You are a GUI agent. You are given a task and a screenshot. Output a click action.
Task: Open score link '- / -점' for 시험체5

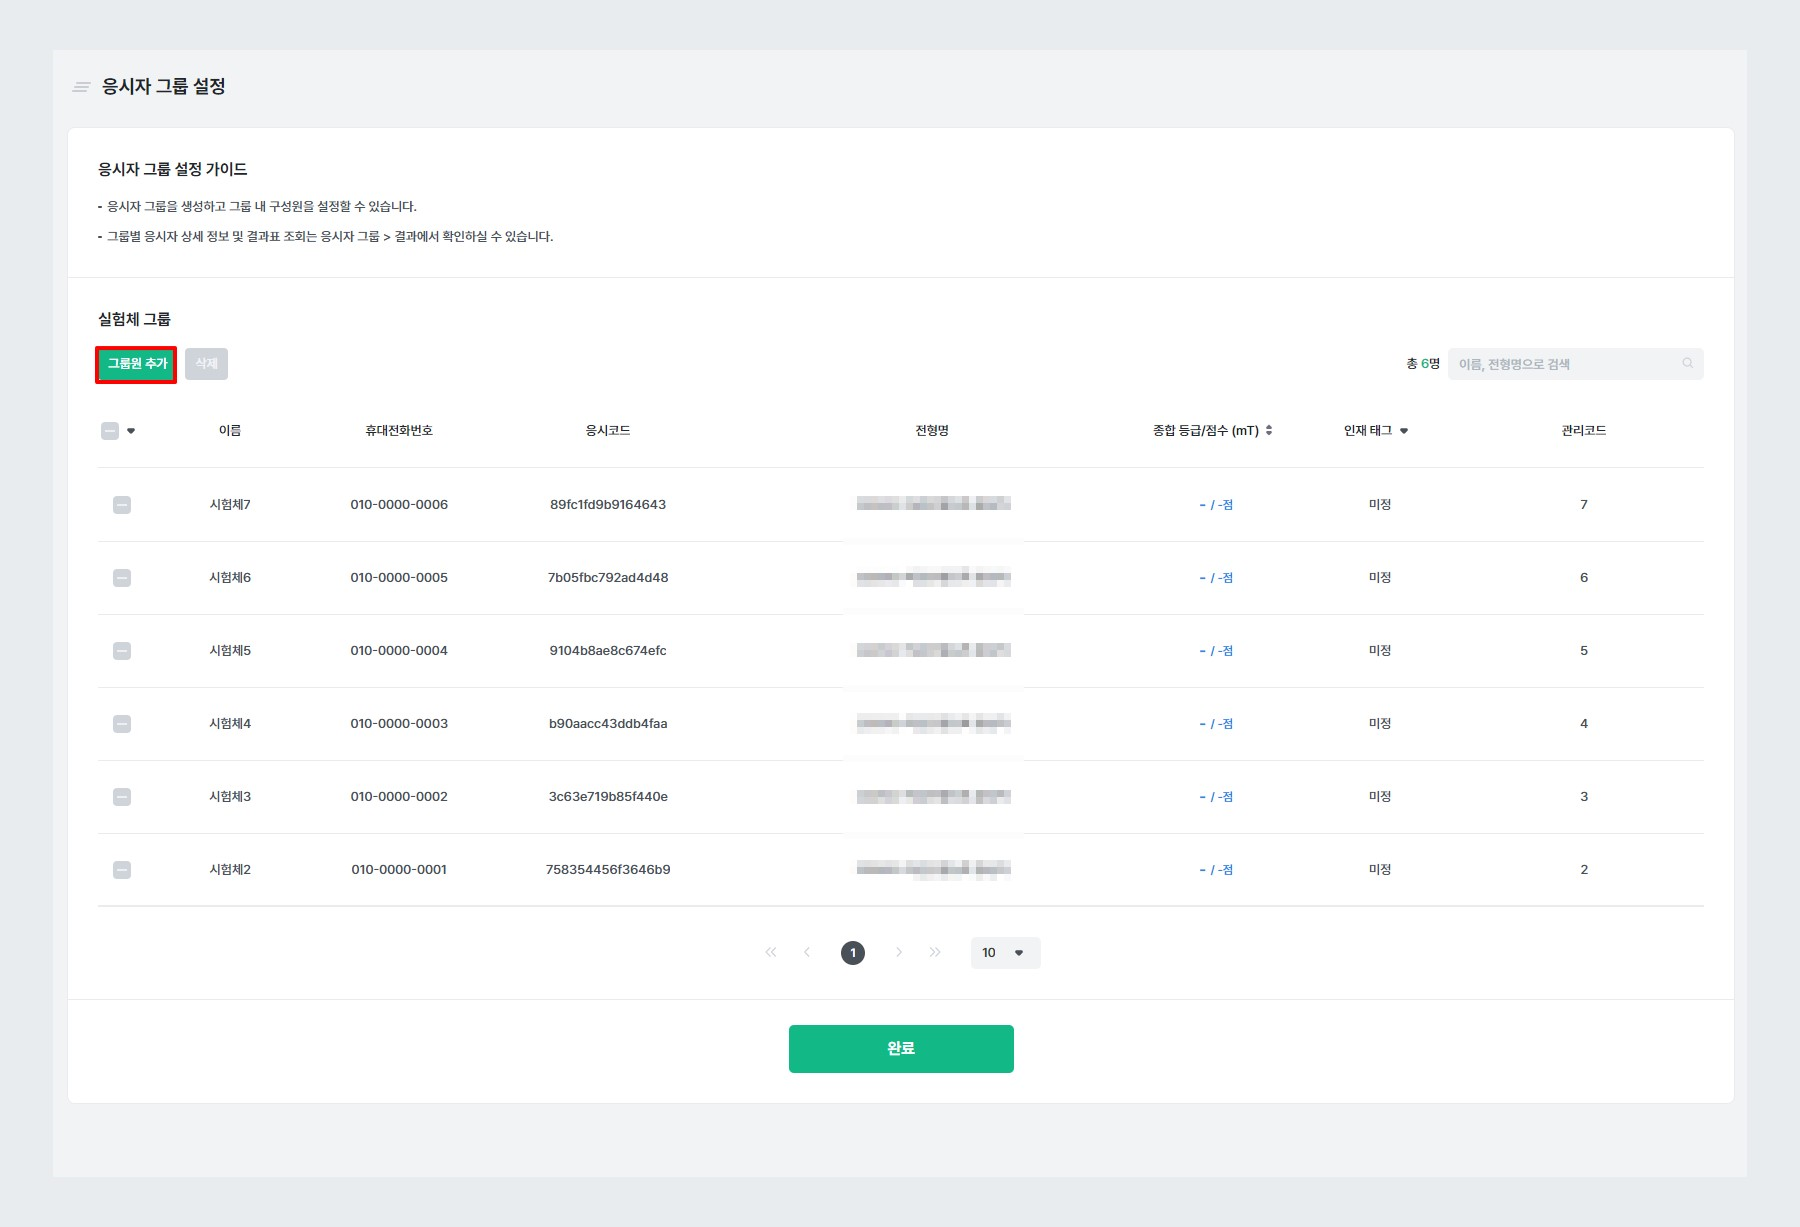pyautogui.click(x=1216, y=651)
